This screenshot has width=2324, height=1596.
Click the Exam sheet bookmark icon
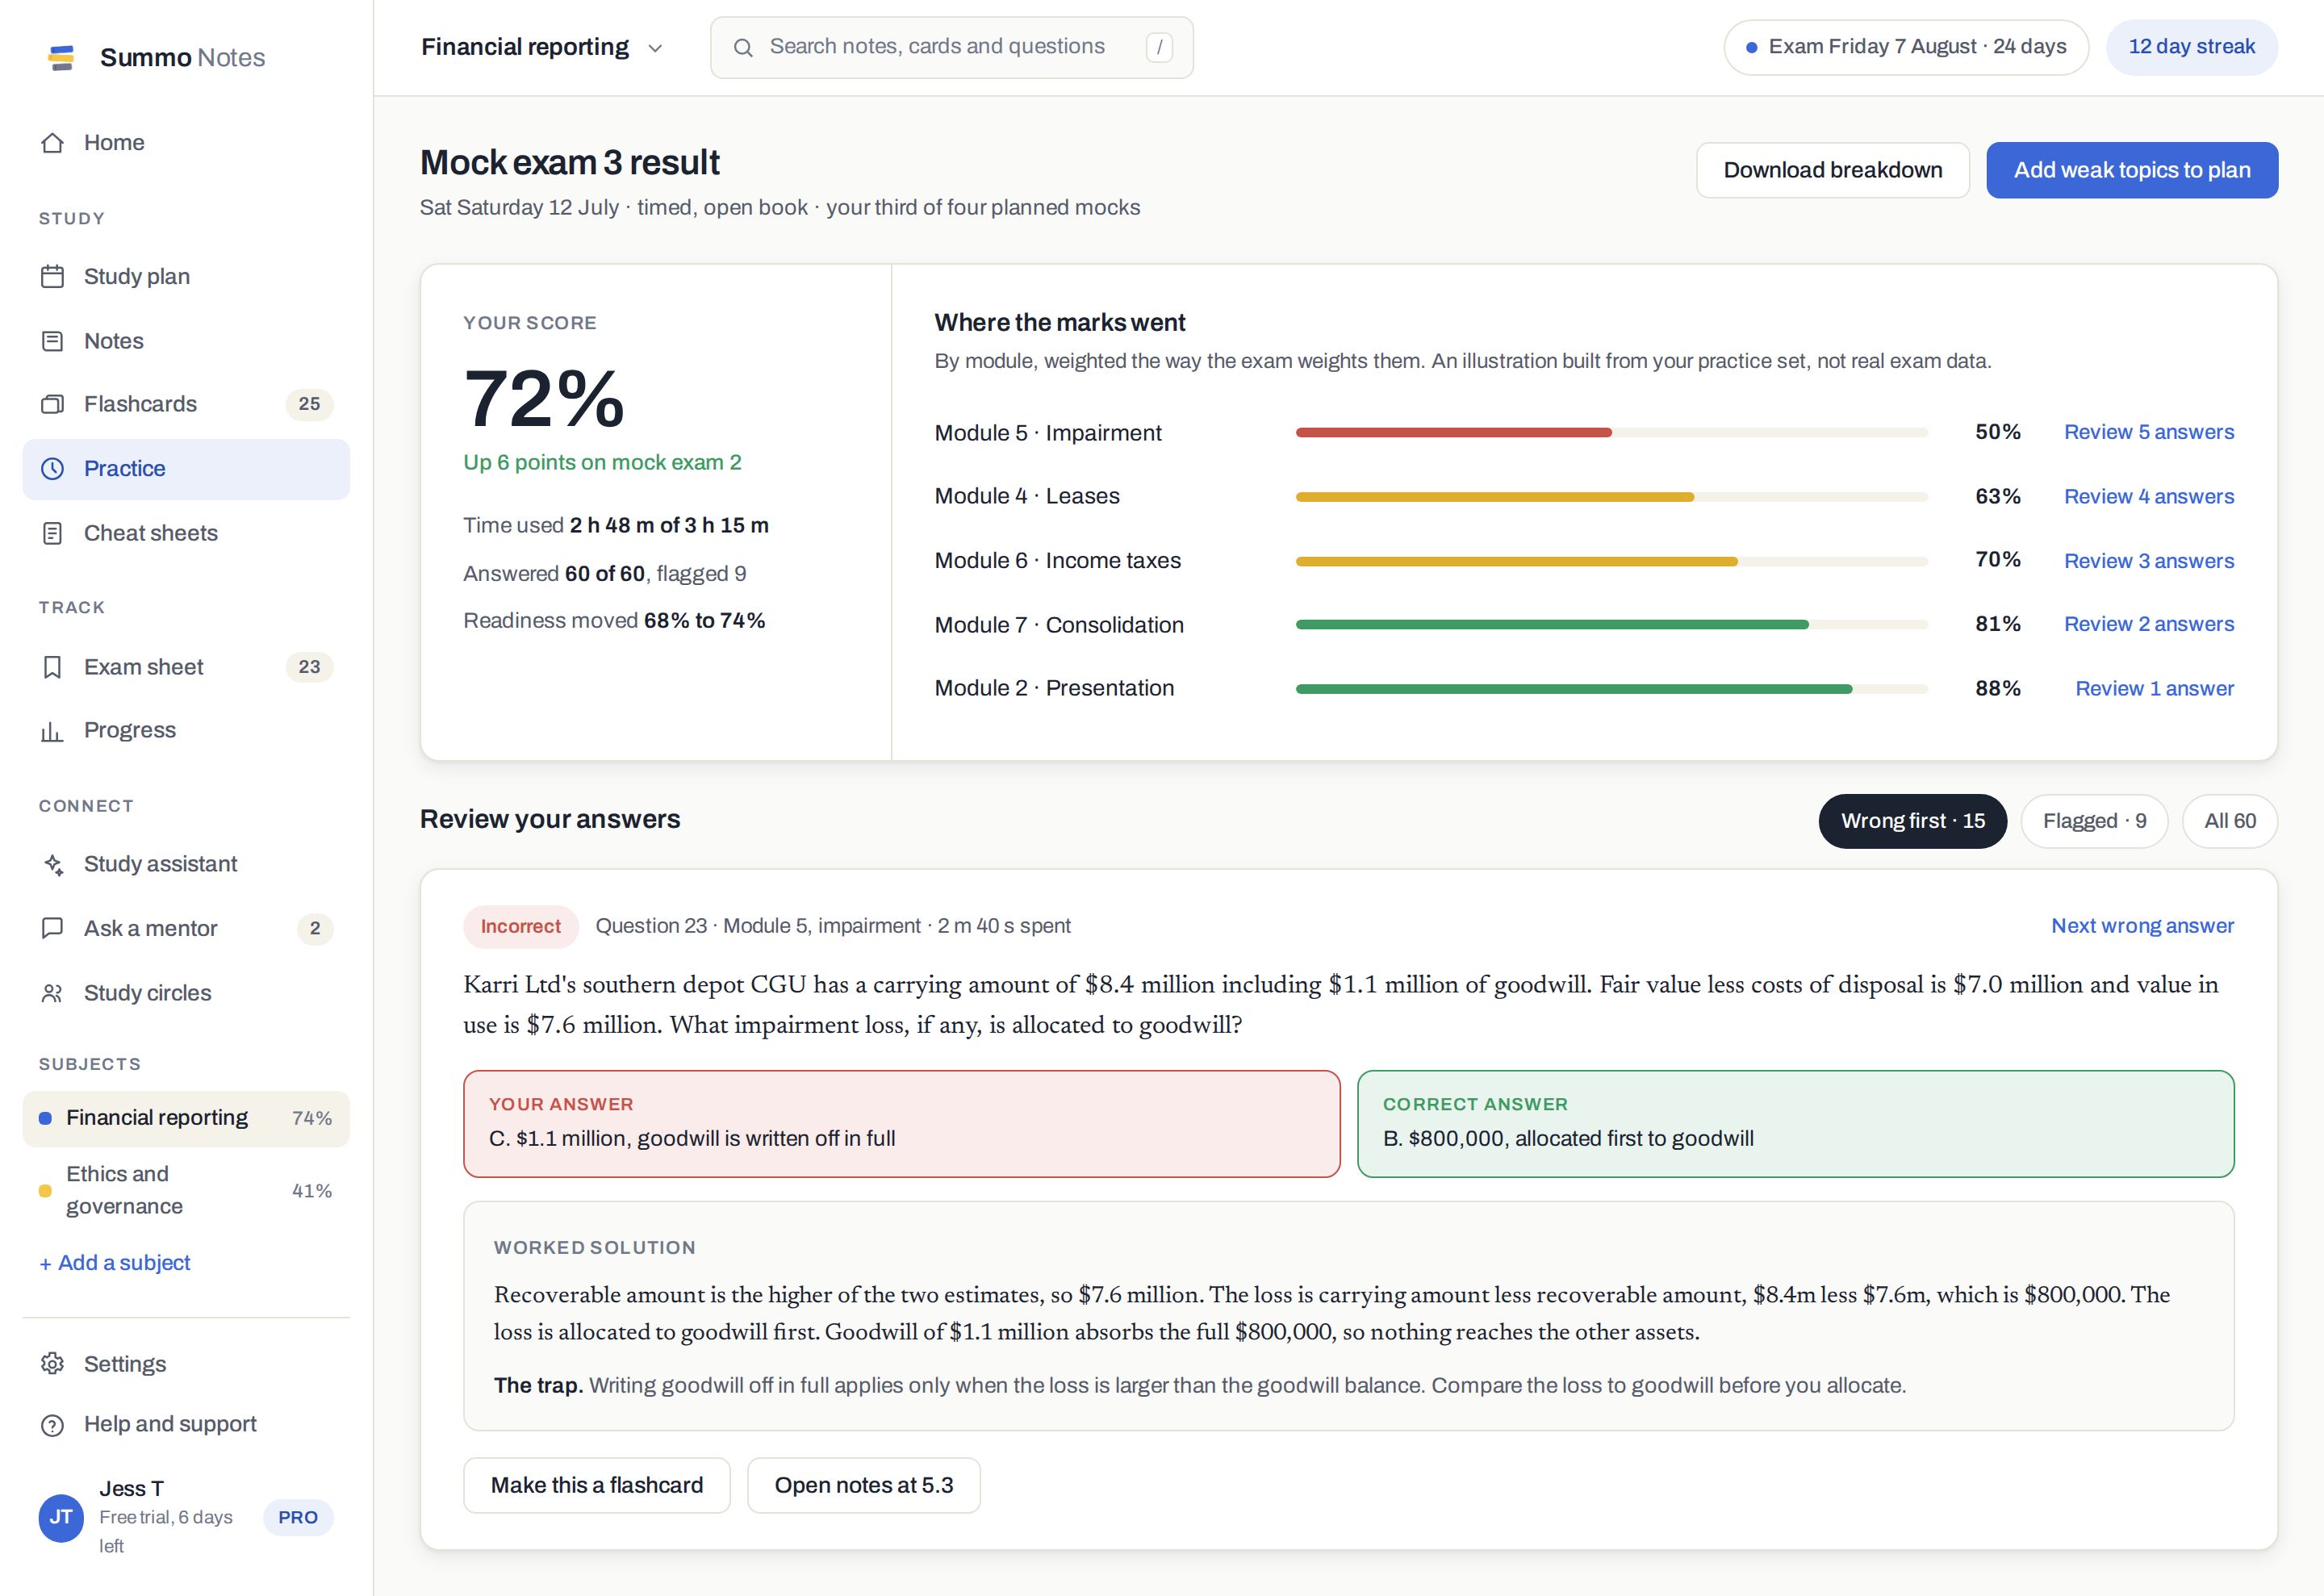click(x=53, y=667)
